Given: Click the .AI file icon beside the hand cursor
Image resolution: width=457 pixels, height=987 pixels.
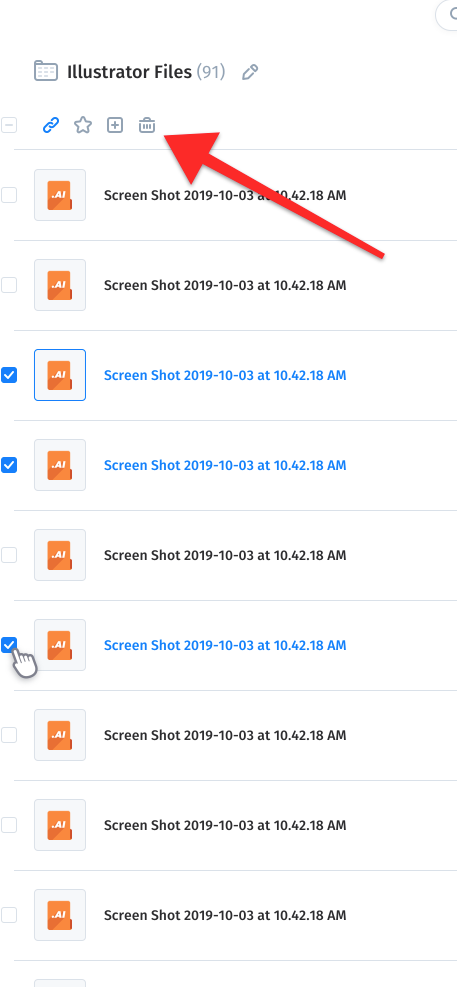Looking at the screenshot, I should point(60,645).
